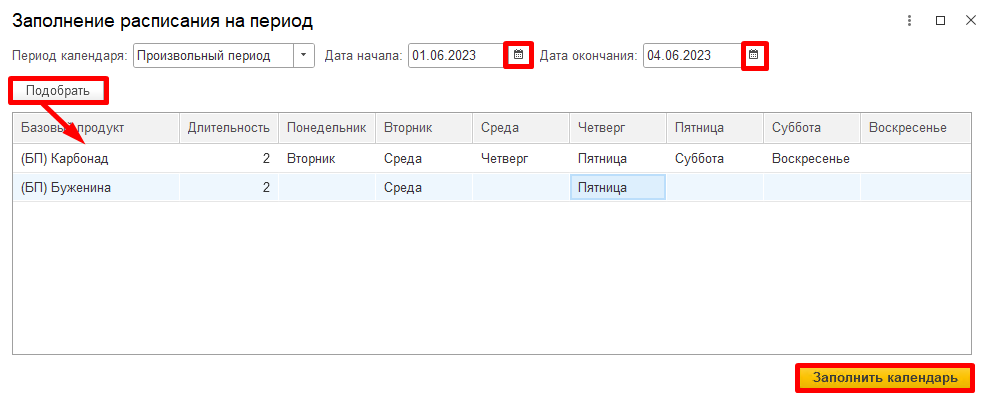988x401 pixels.
Task: Close the schedule filling dialog
Action: click(970, 20)
